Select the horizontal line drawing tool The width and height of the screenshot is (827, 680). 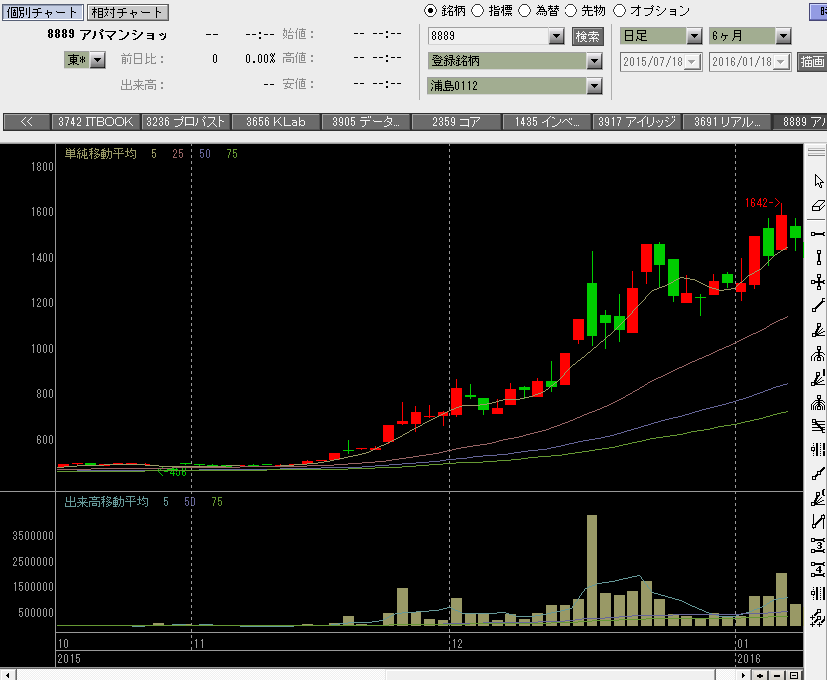[818, 233]
